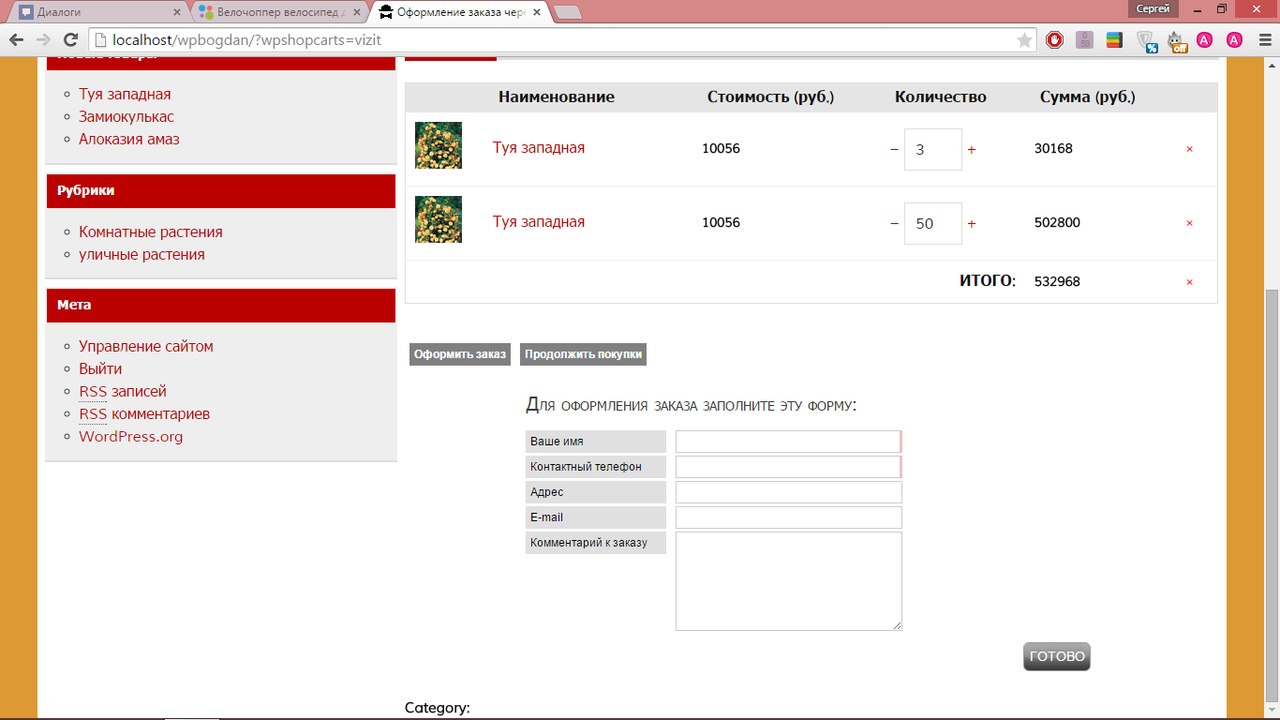Submit the form with ГОТОВО button
This screenshot has height=720, width=1280.
click(1057, 657)
